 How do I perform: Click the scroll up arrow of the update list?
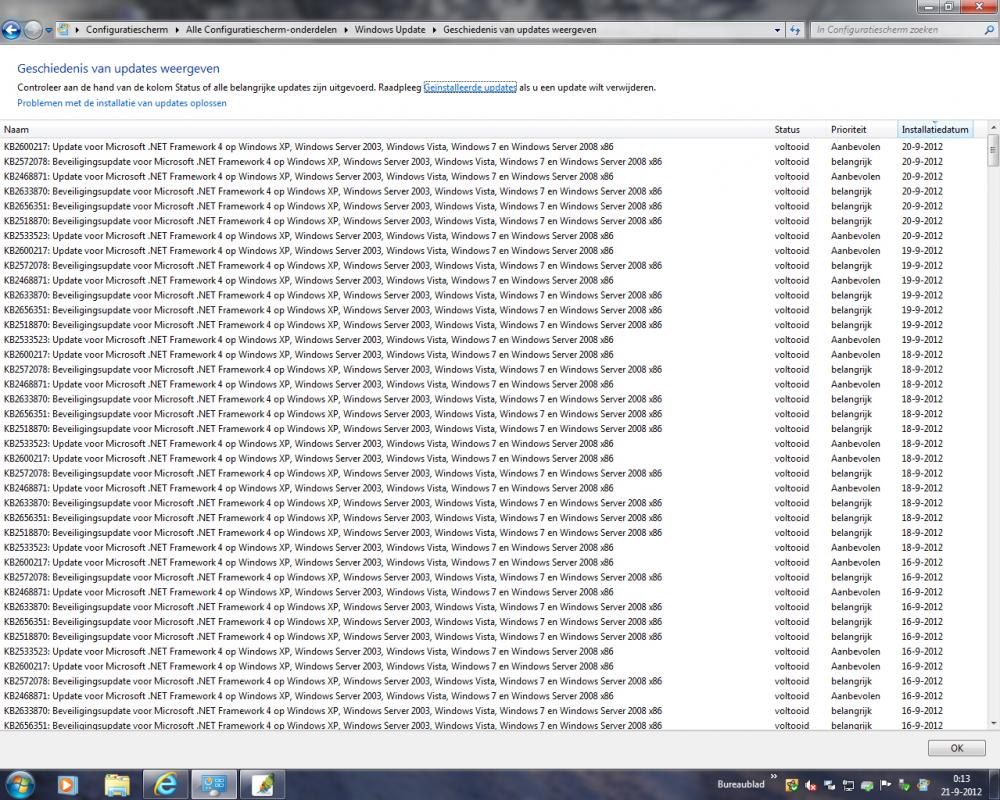click(x=993, y=128)
